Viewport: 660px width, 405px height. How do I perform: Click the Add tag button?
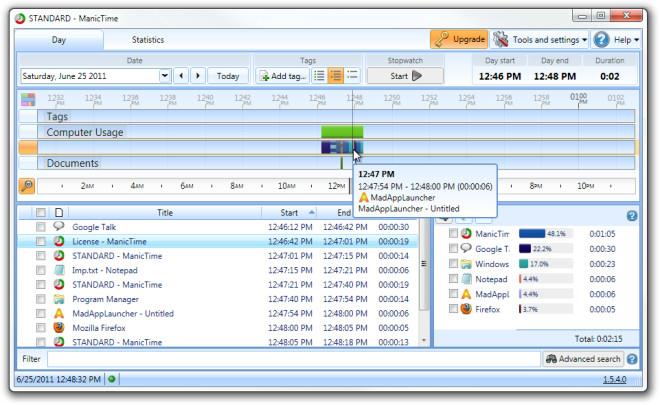tap(281, 76)
